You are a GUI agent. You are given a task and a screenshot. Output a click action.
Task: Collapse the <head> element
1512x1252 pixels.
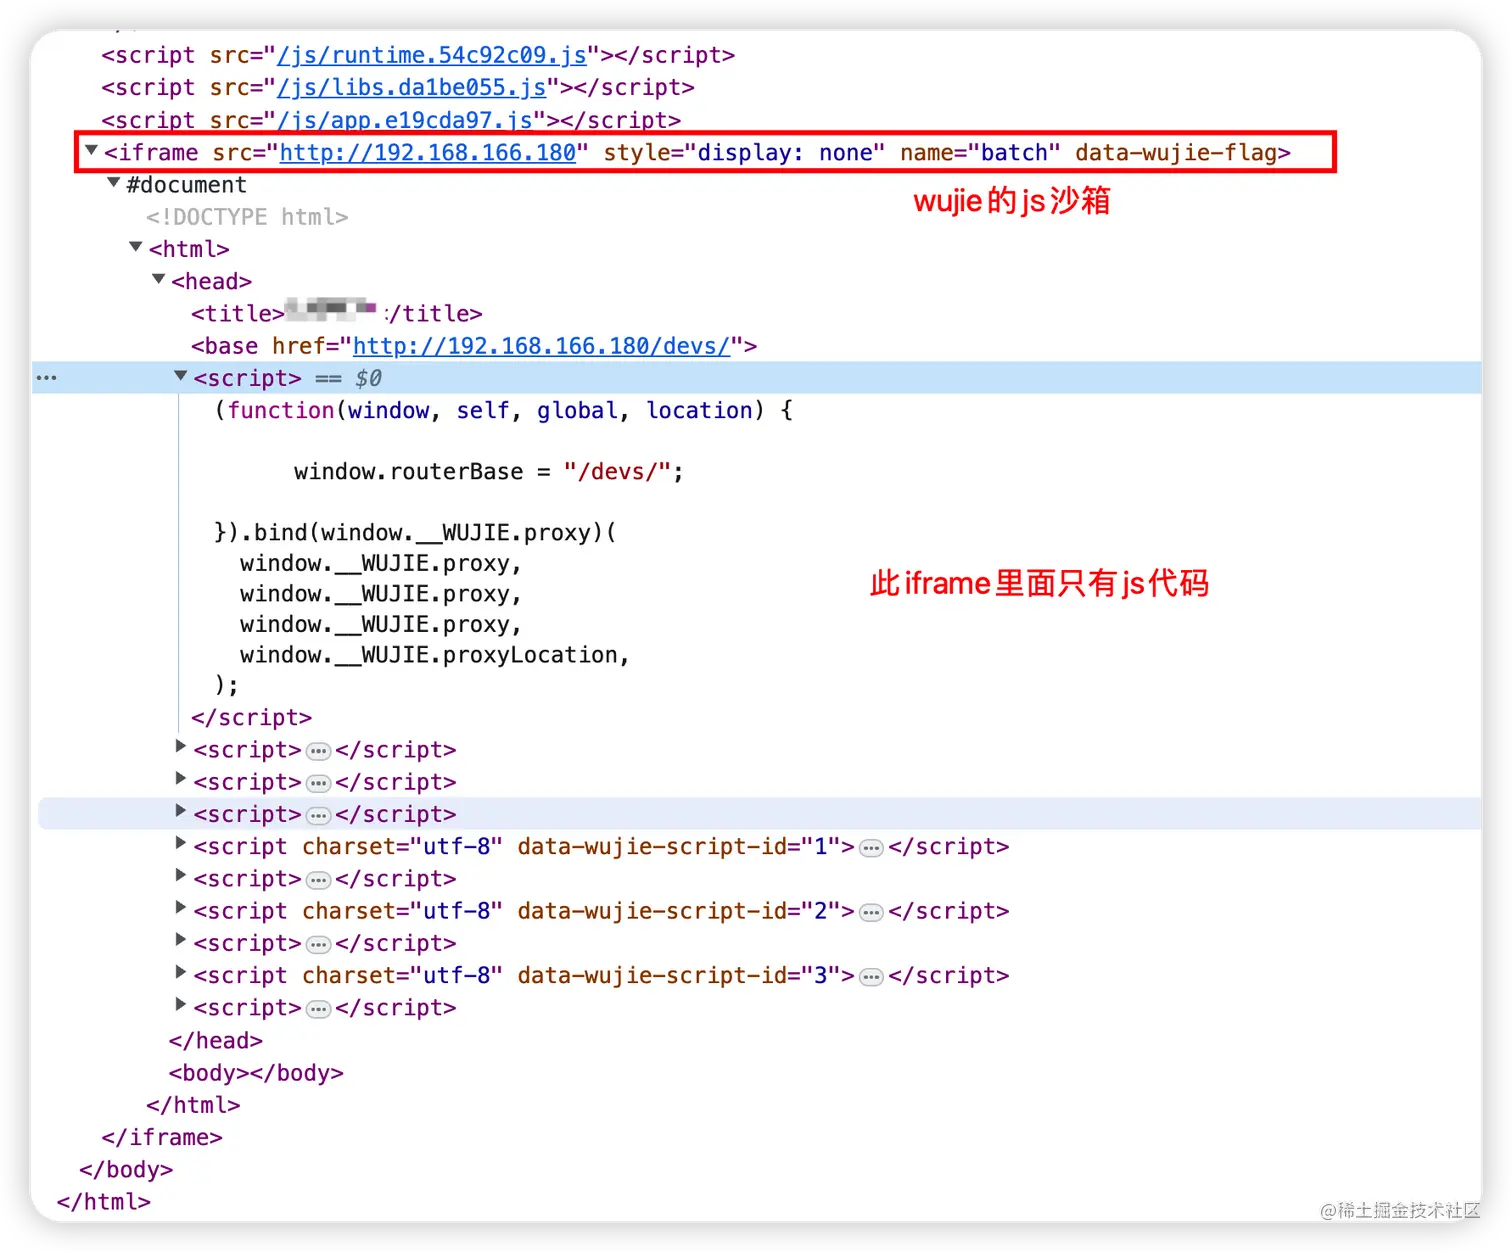point(158,280)
